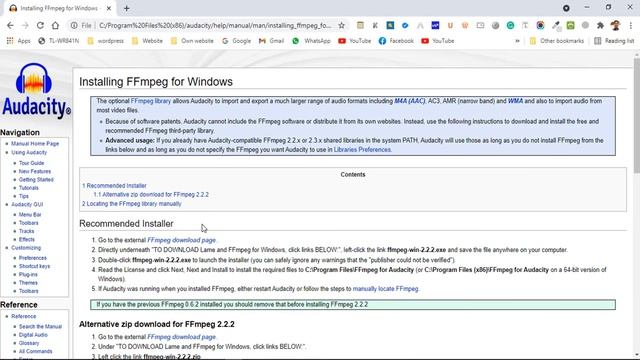Open the Google bookmark
Viewport: 640px width, 360px height.
pyautogui.click(x=236, y=41)
